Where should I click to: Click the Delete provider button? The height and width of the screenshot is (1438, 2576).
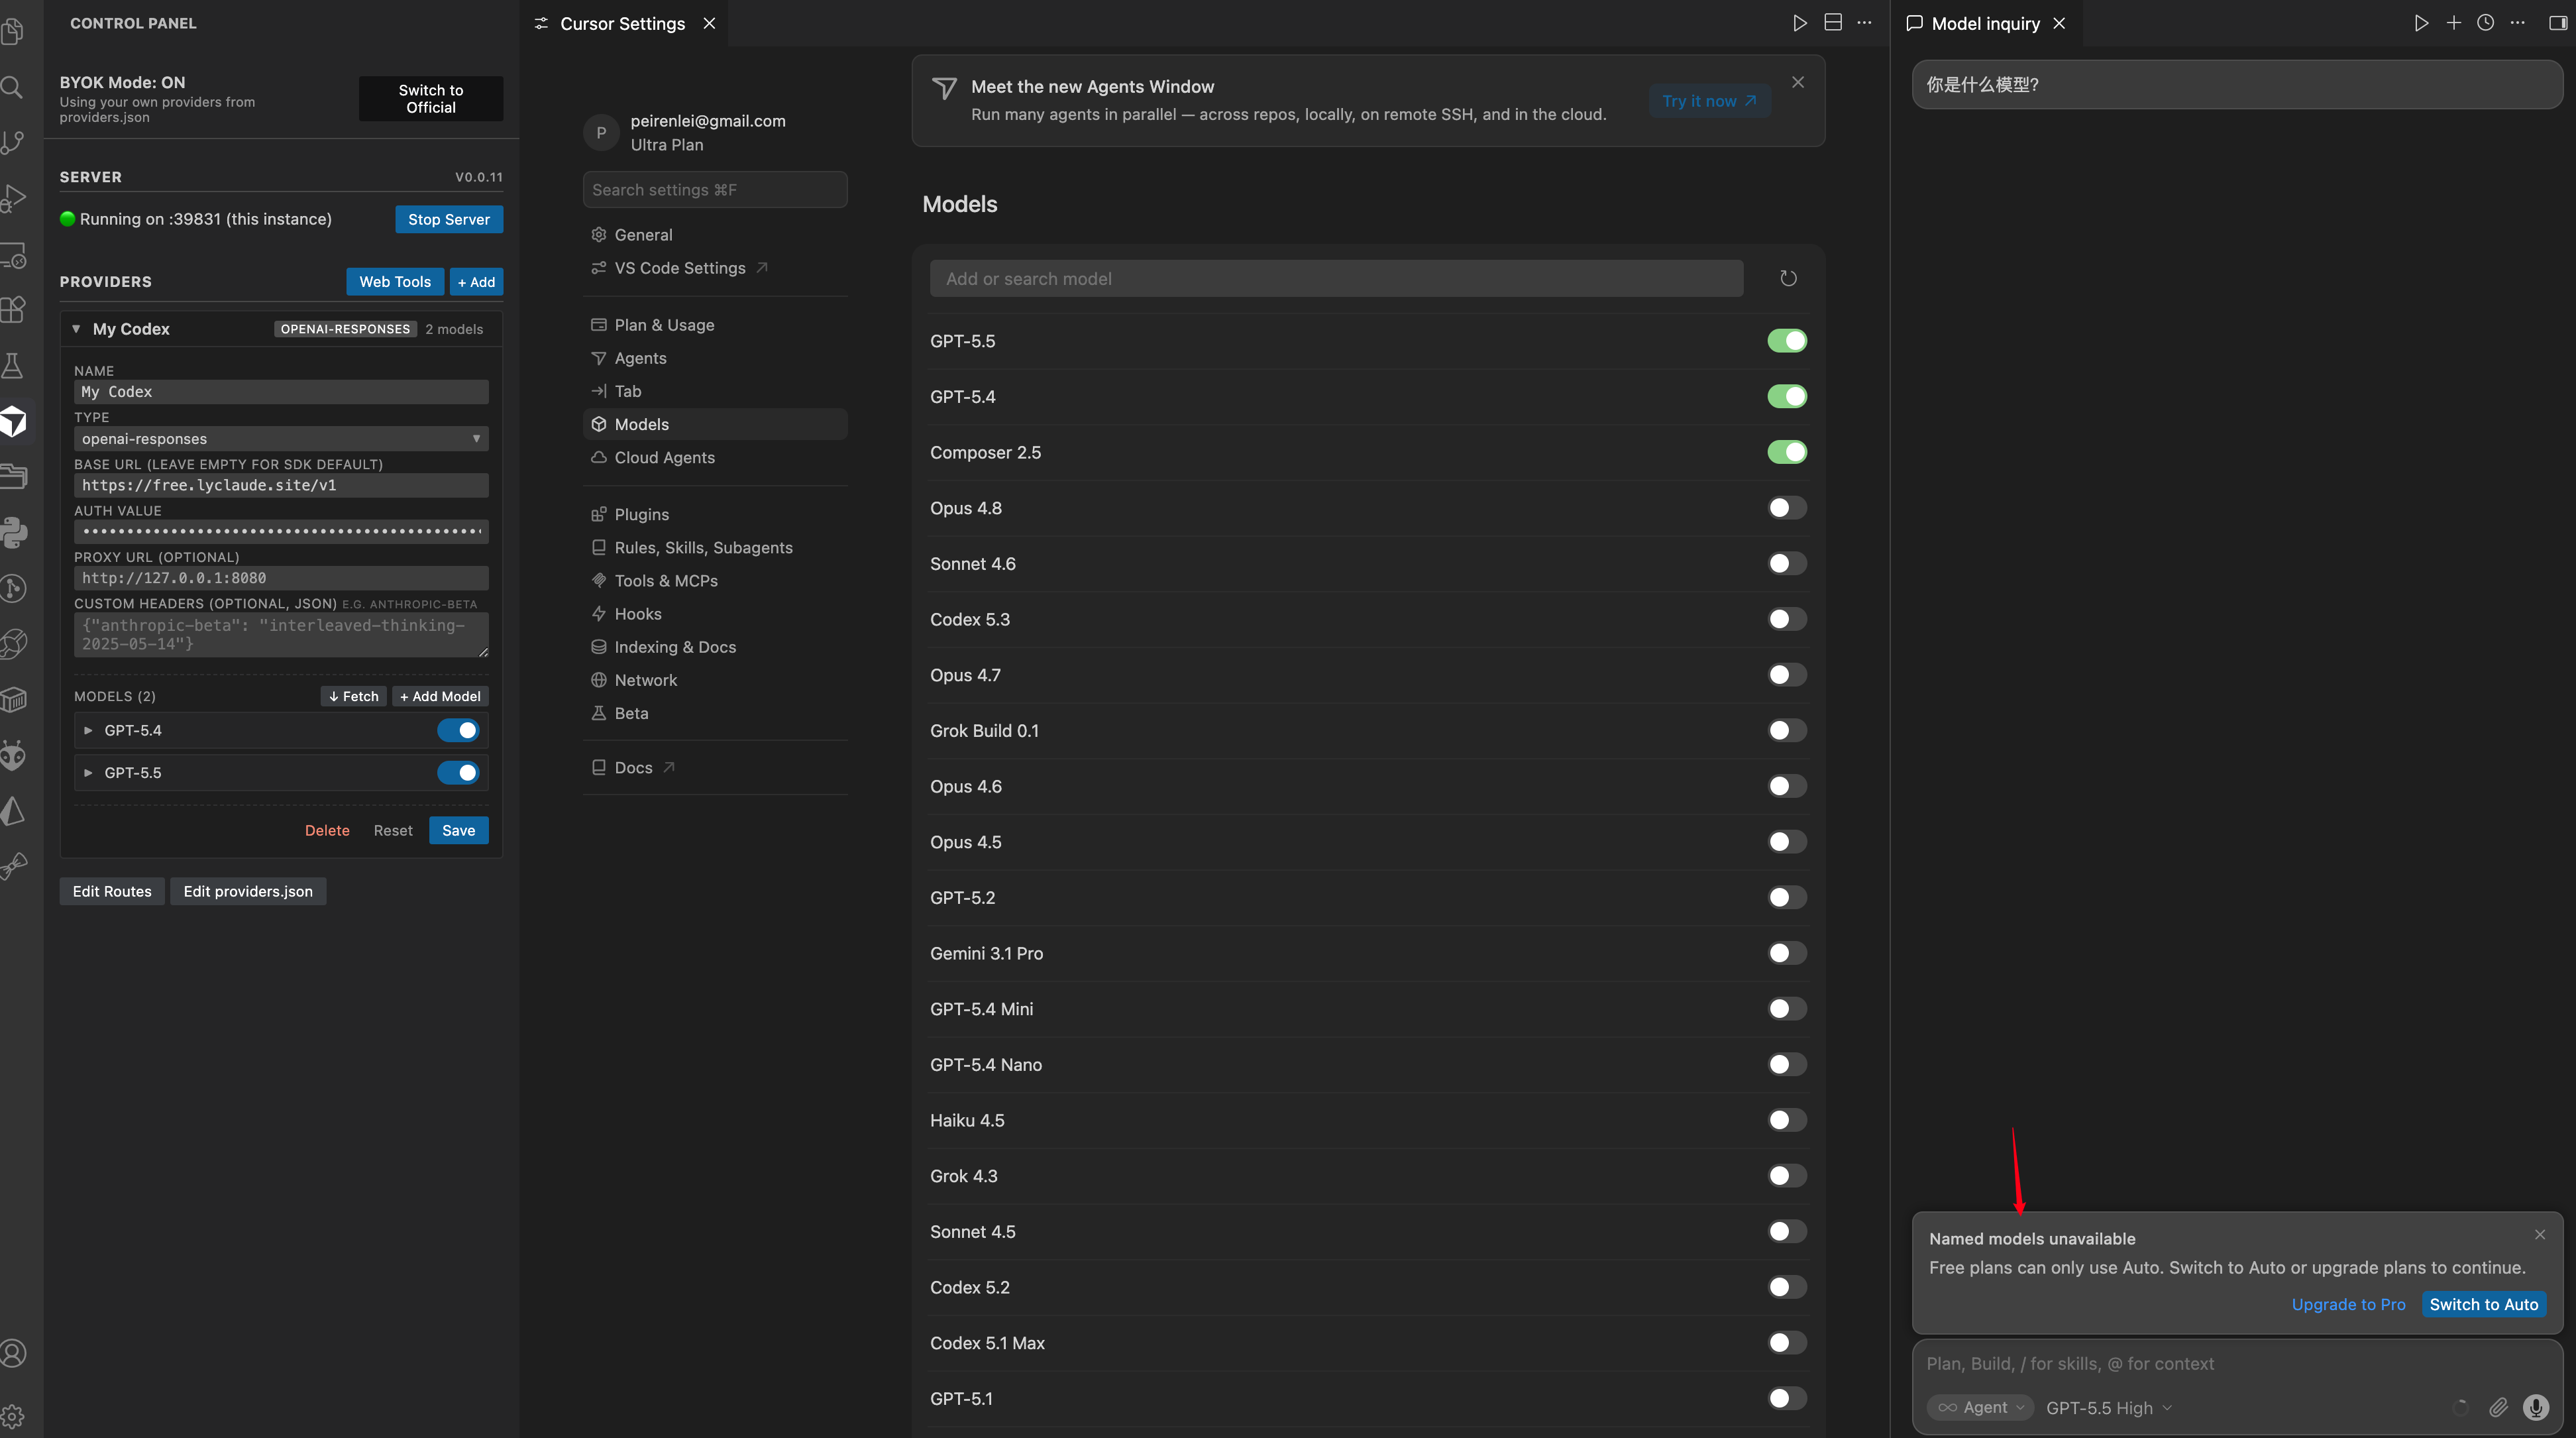327,830
